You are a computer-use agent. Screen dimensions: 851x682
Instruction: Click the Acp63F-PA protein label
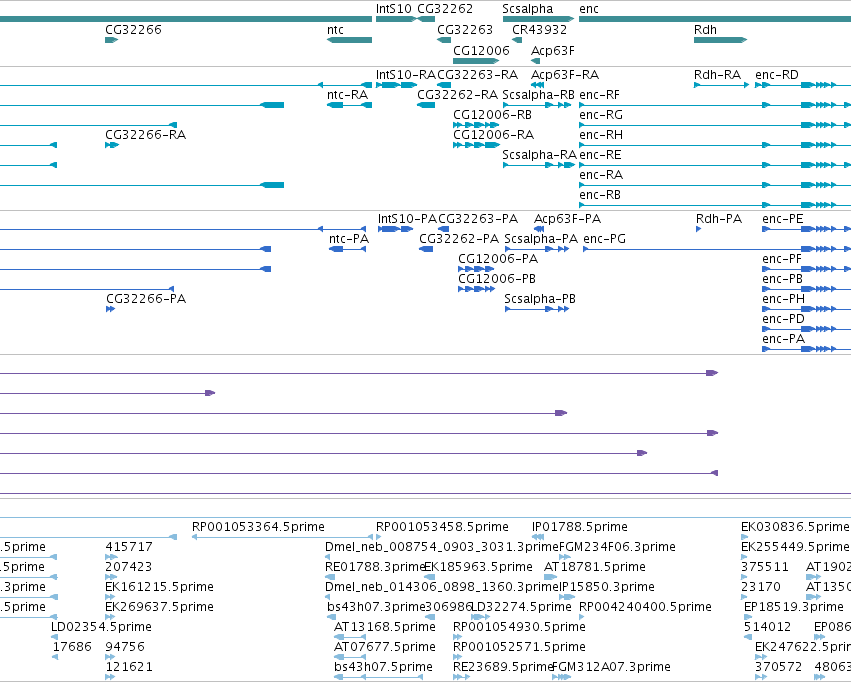[568, 219]
